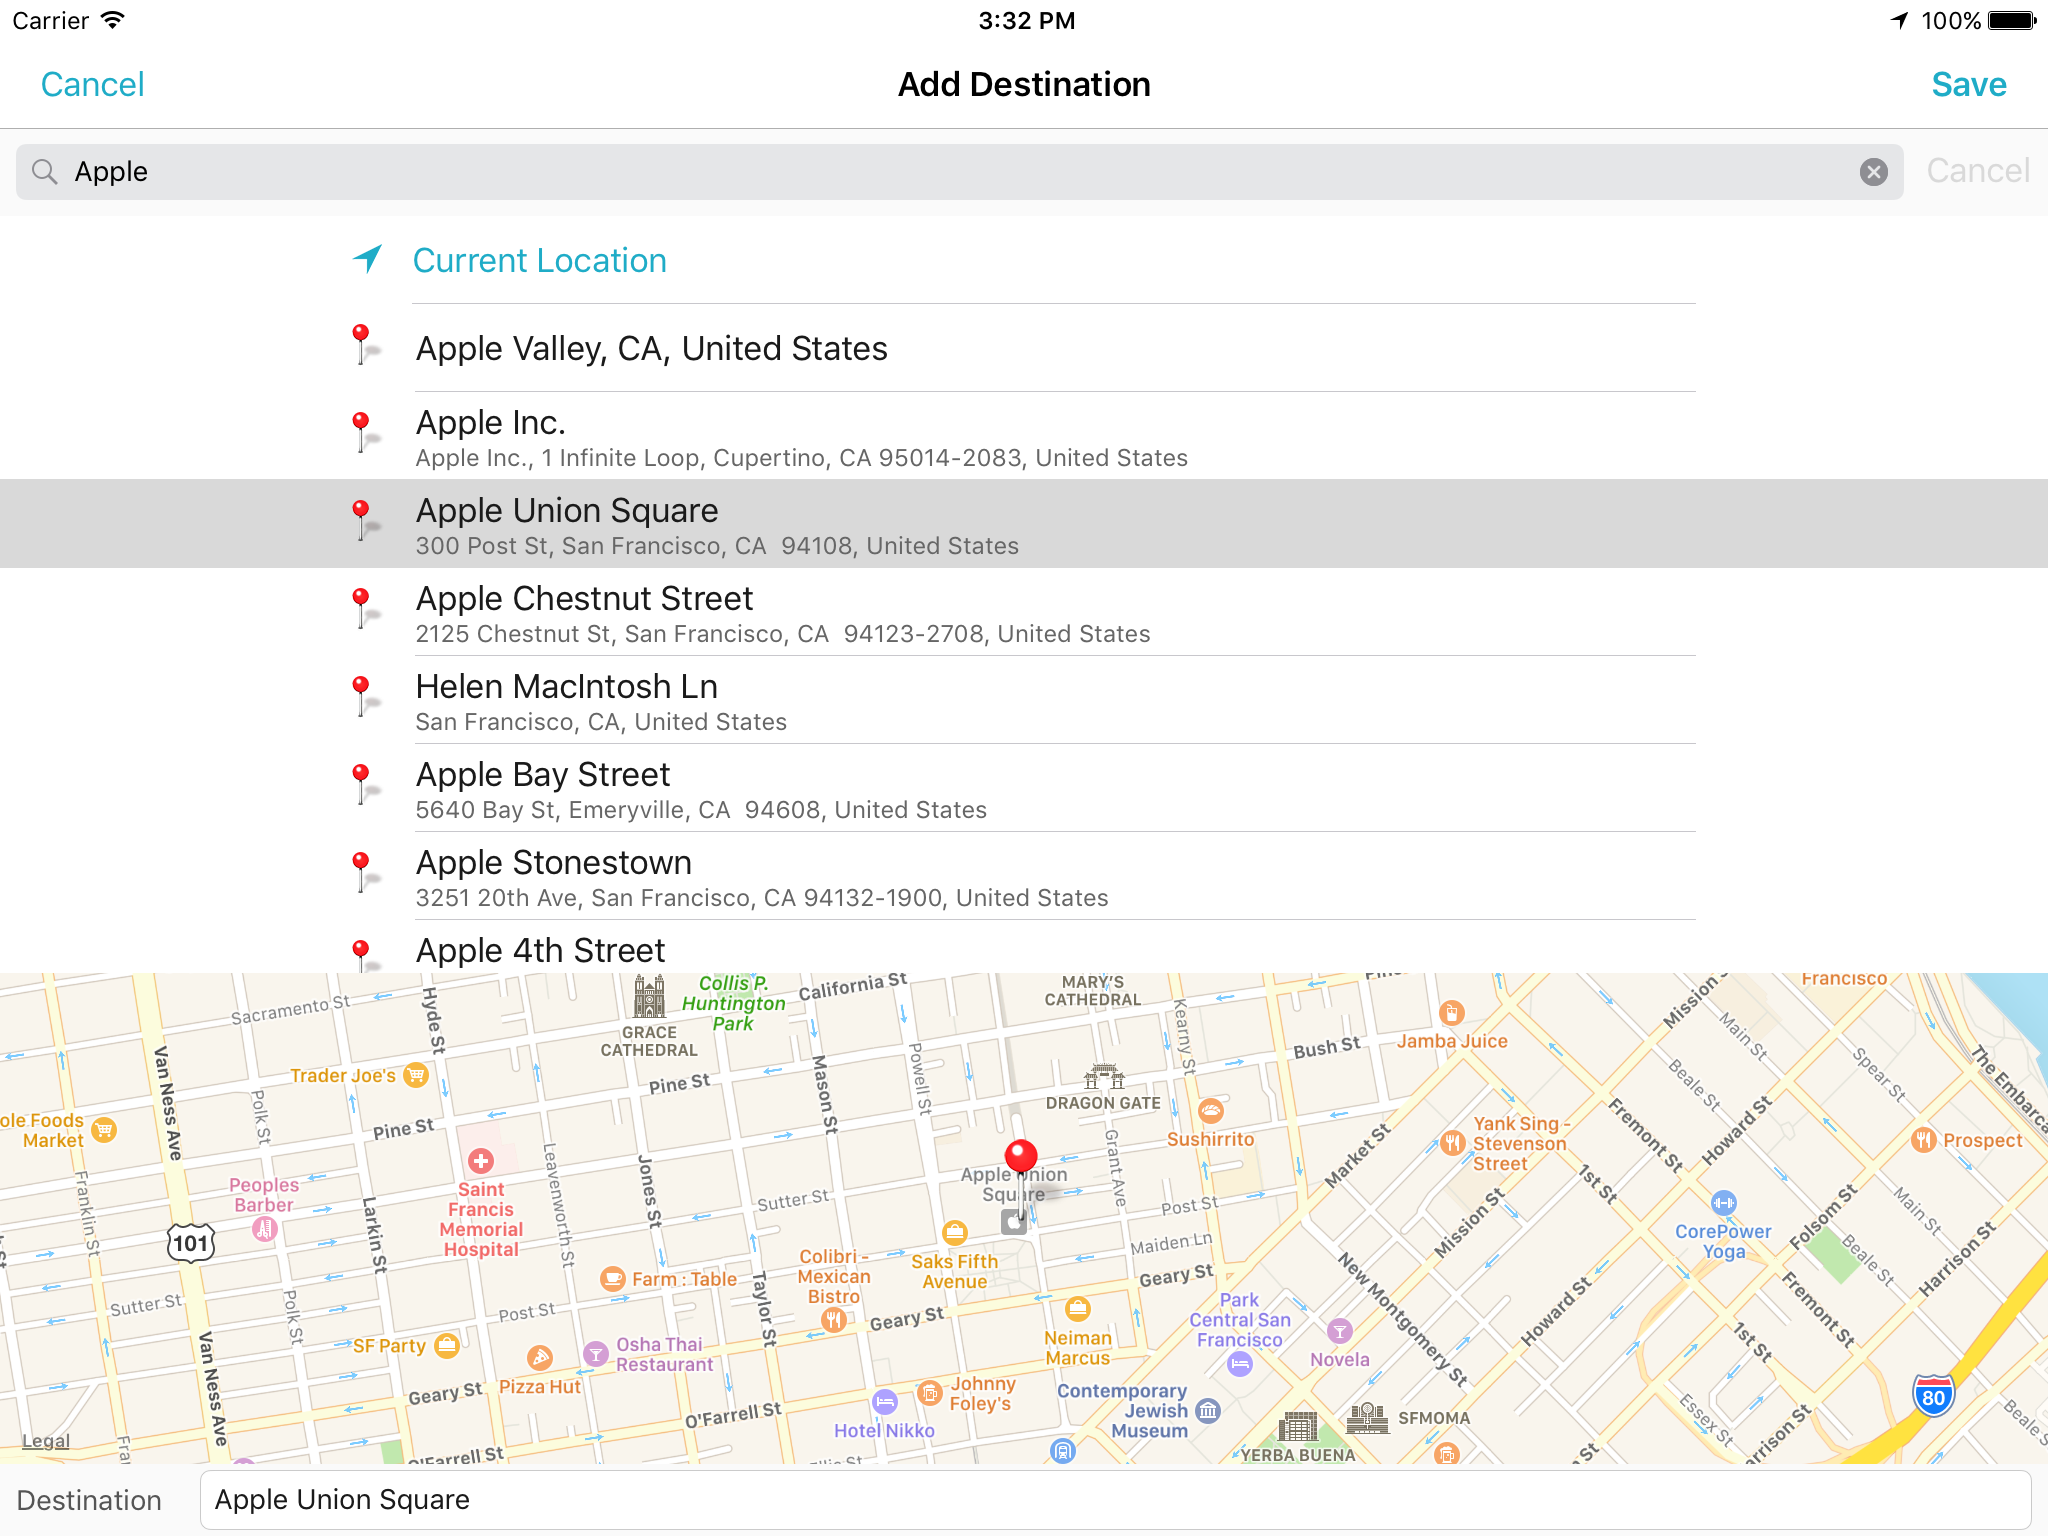Select Apple Inc. Cupertino result
Viewport: 2048px width, 1536px height.
1024,436
